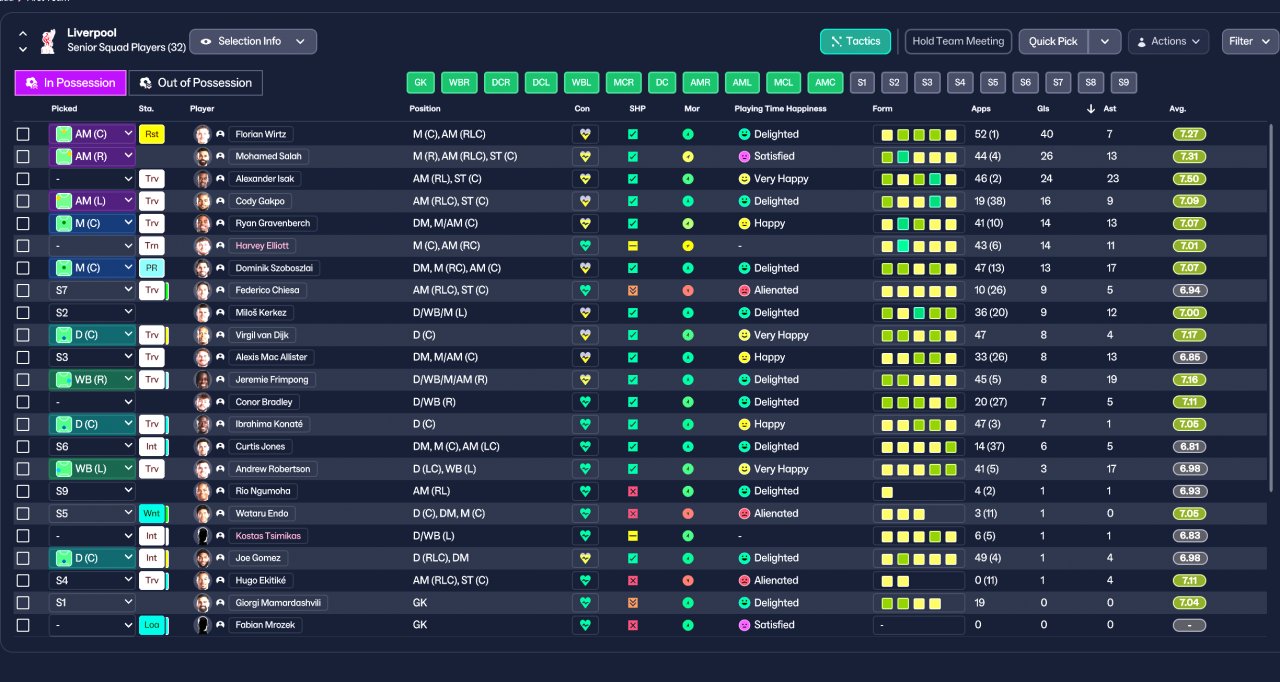Click Alexander Isak's green morale icon
This screenshot has height=682, width=1280.
(688, 179)
